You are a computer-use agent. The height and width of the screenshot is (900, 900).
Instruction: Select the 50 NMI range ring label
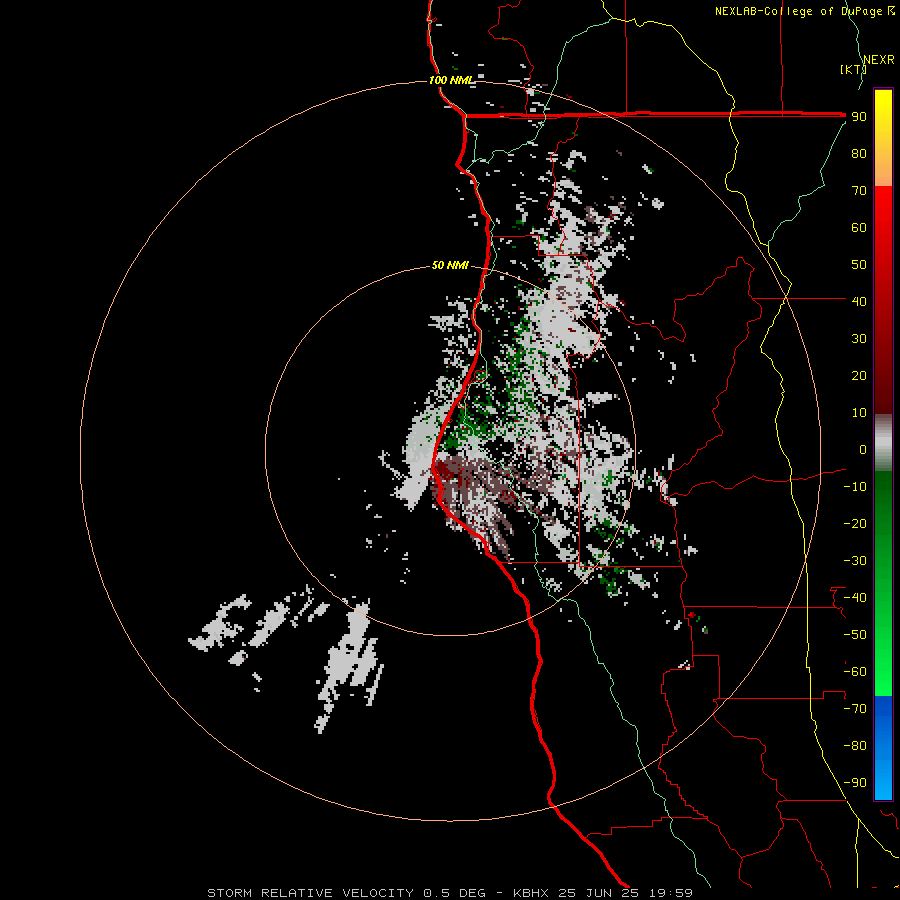[450, 265]
